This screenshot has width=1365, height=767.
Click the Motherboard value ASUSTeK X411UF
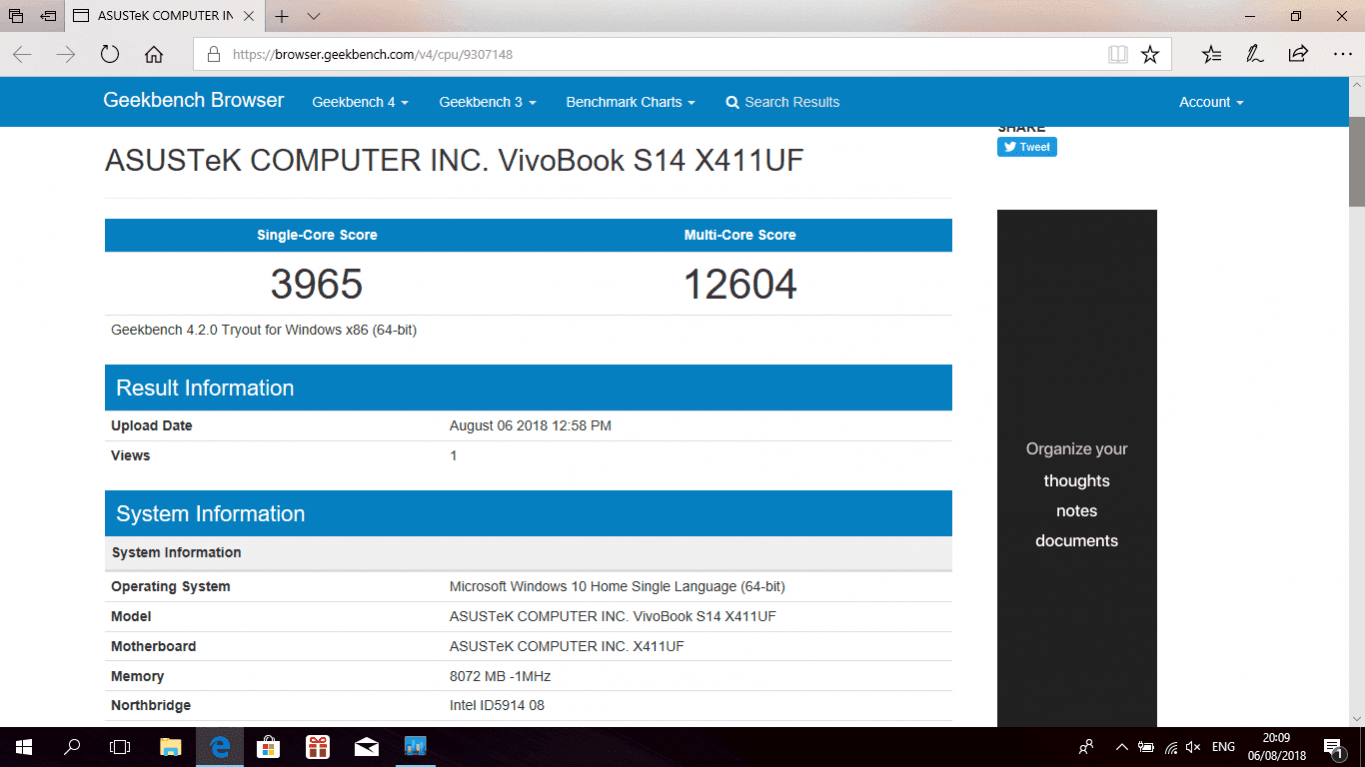[567, 647]
